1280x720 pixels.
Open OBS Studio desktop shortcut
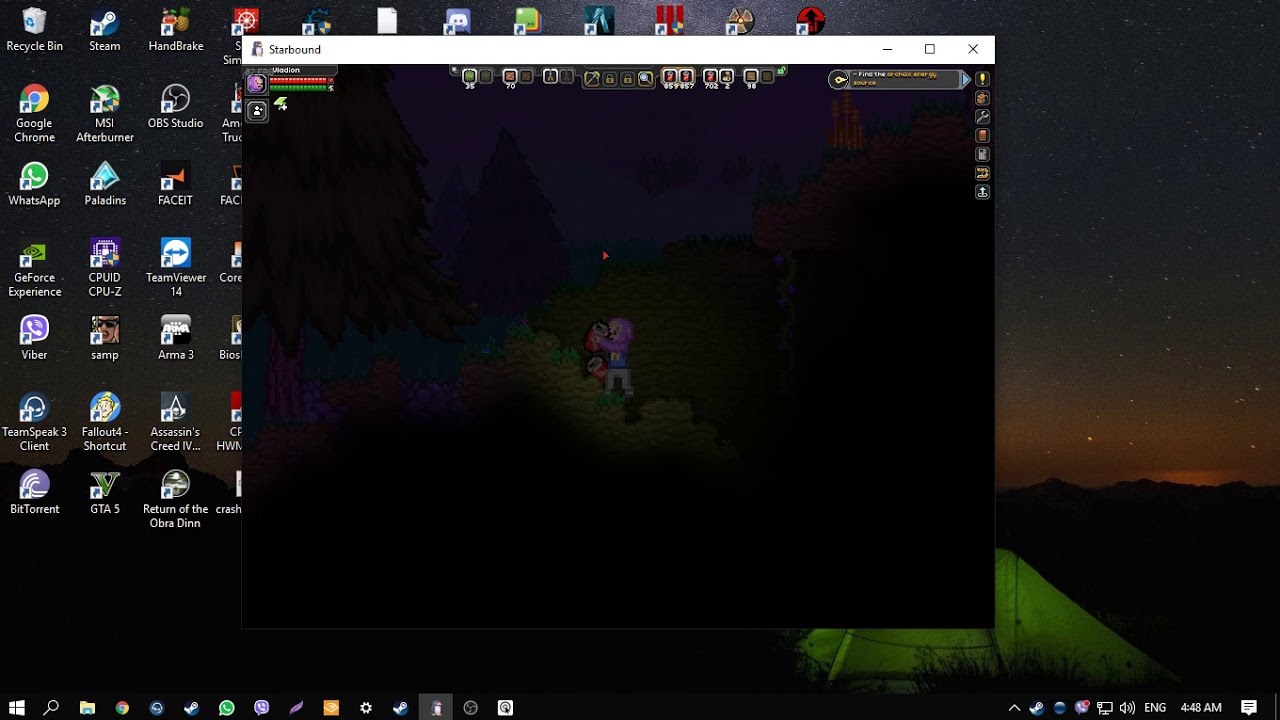(176, 107)
